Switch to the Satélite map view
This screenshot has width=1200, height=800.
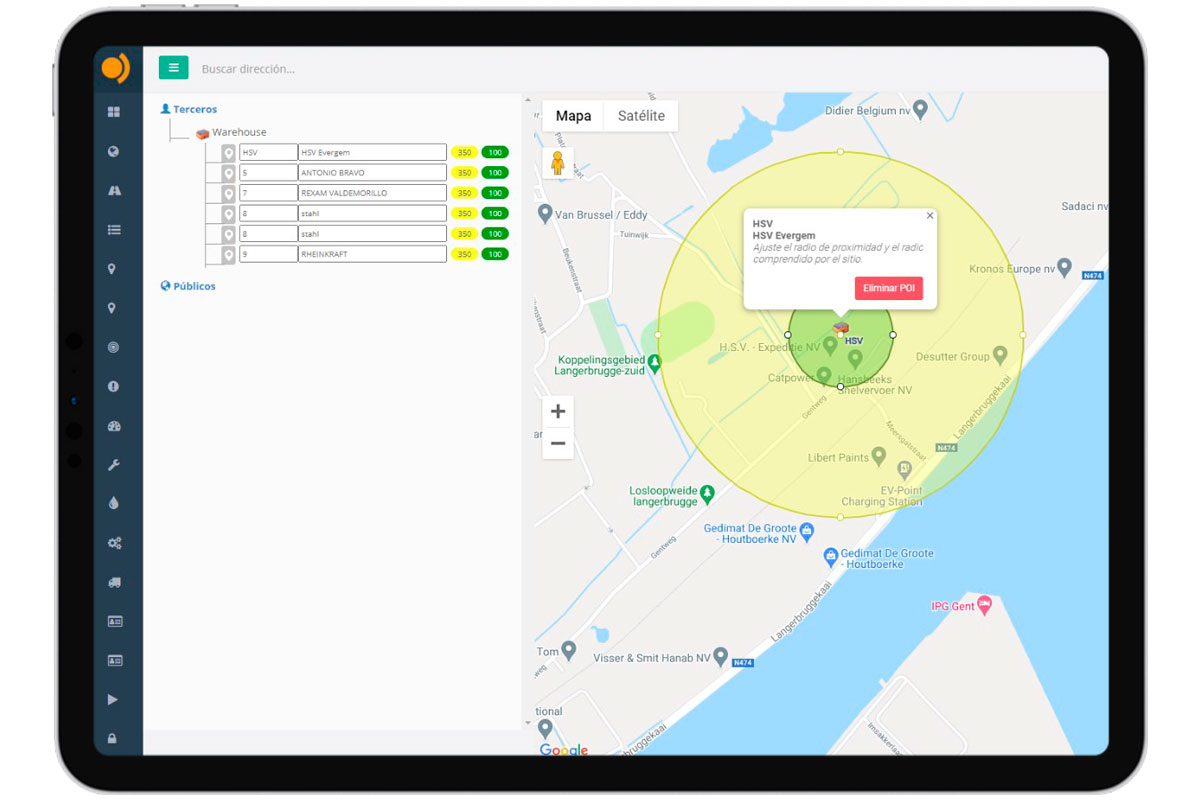click(x=641, y=116)
